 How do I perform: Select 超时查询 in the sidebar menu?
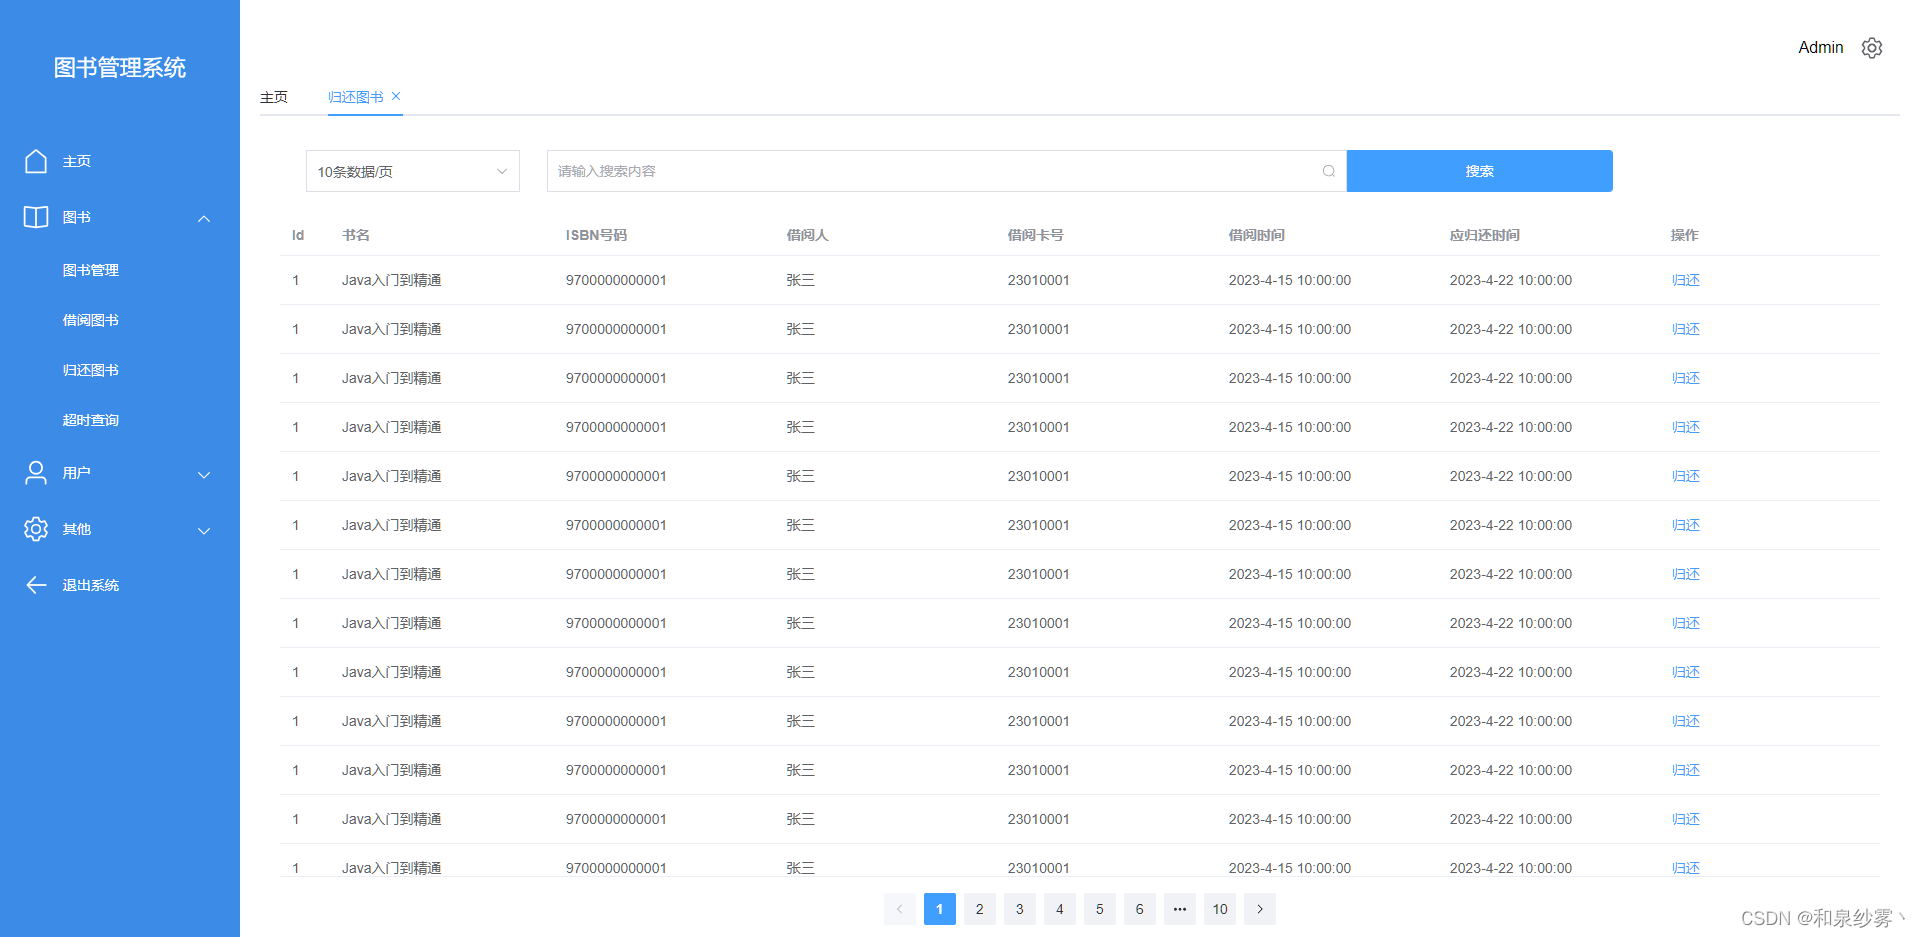click(x=91, y=419)
